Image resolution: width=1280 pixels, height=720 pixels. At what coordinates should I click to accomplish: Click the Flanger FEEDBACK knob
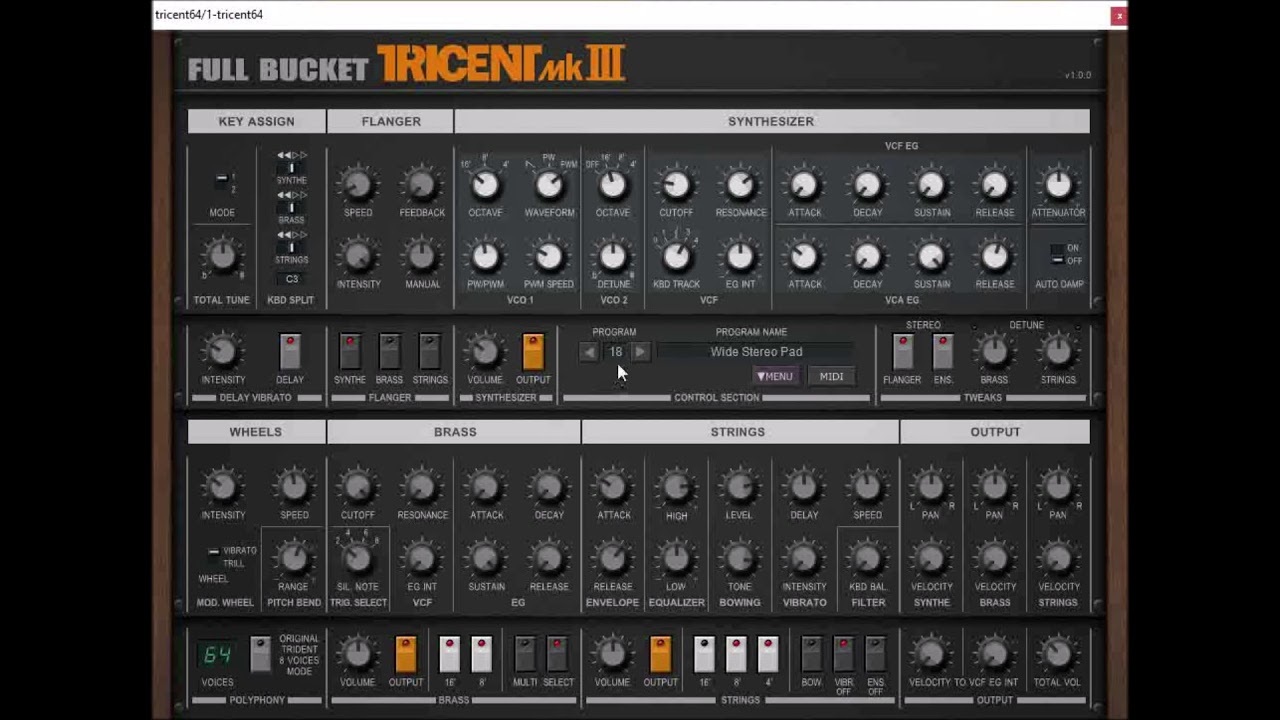tap(421, 185)
